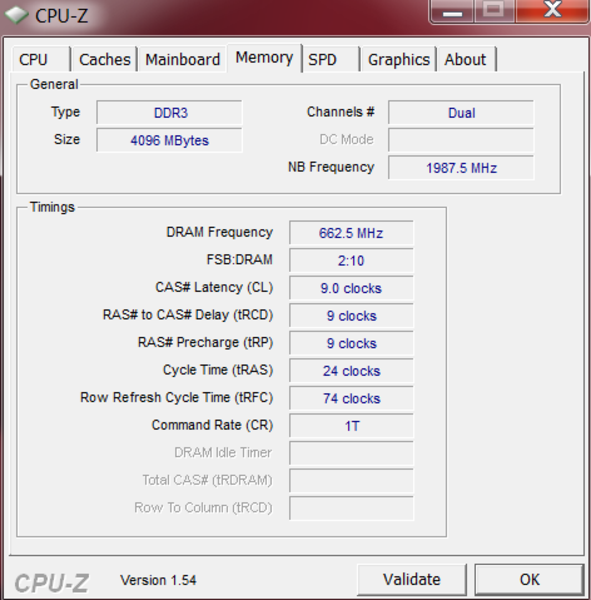Click the maximize button in title bar

coord(494,11)
